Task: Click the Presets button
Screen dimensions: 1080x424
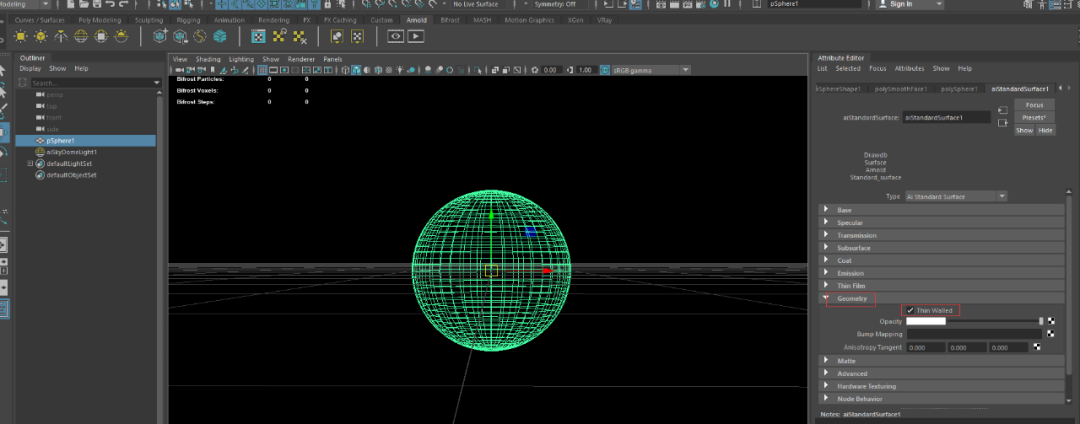Action: pos(1035,117)
